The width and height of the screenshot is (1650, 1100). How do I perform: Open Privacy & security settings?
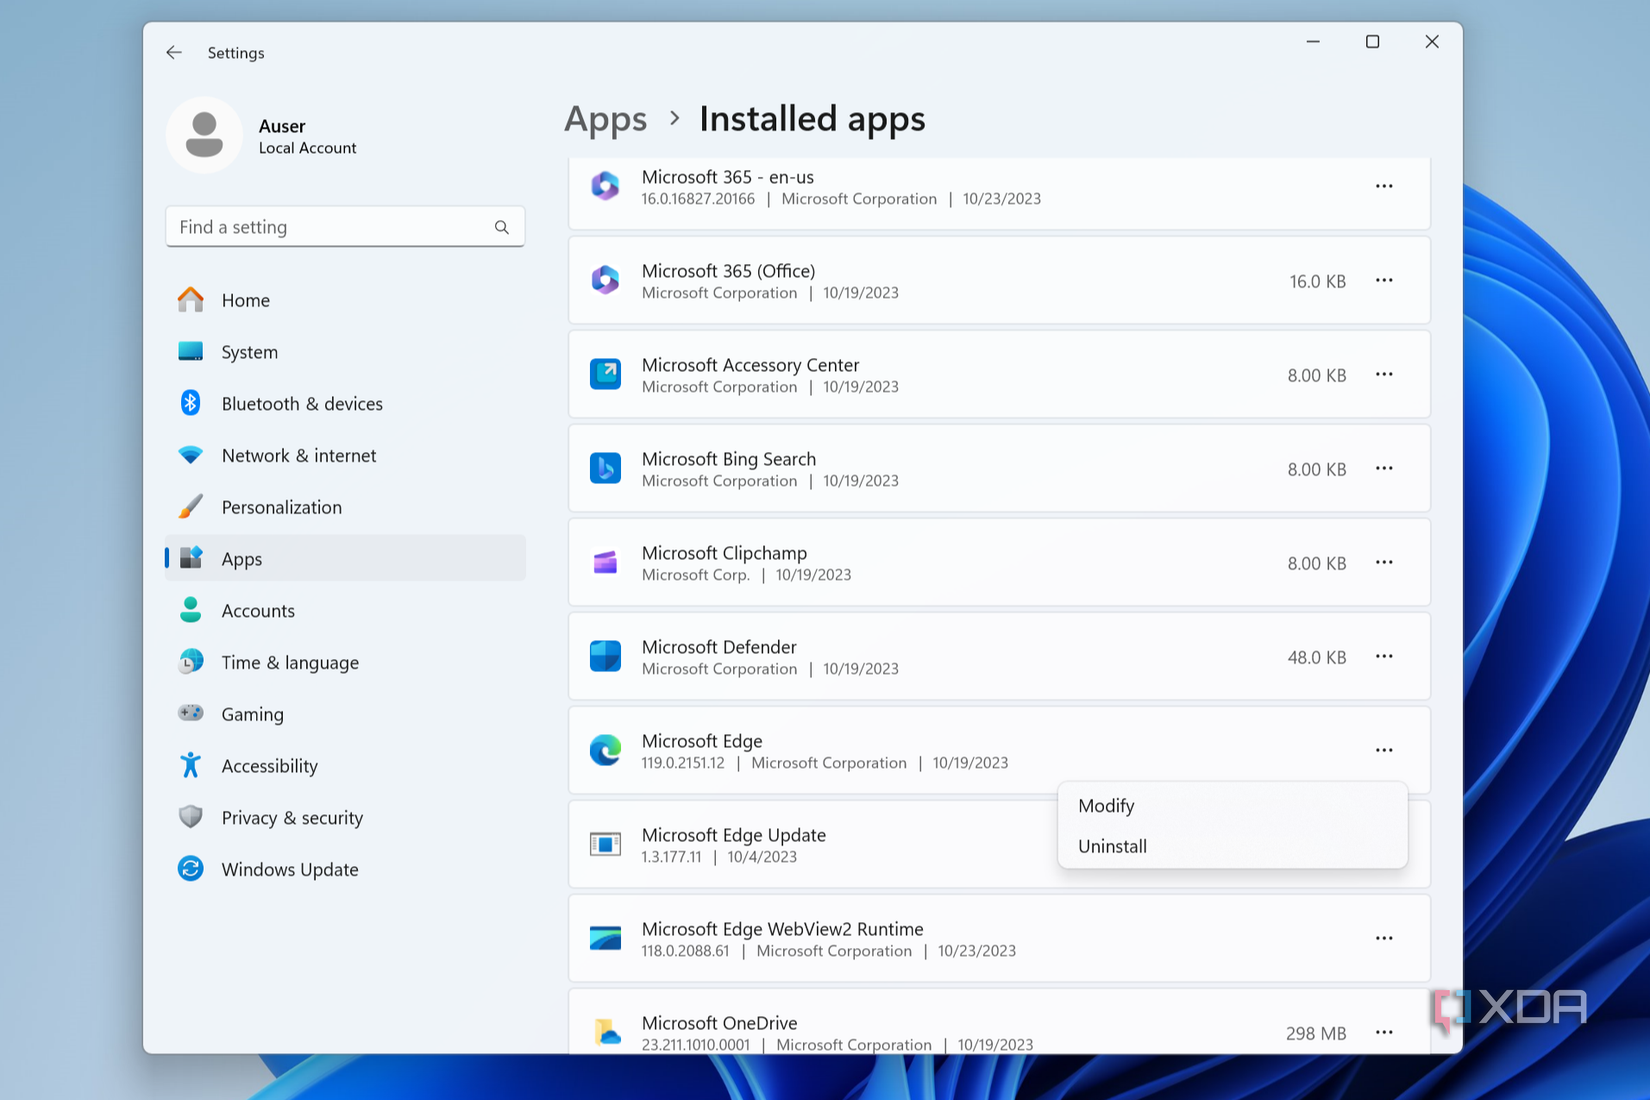pyautogui.click(x=292, y=818)
